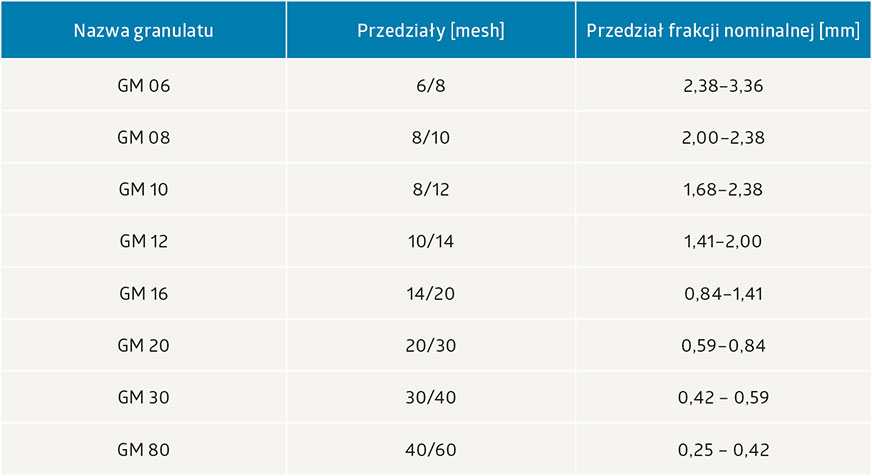The image size is (872, 476).
Task: Select the GM 16 row label
Action: (x=144, y=294)
